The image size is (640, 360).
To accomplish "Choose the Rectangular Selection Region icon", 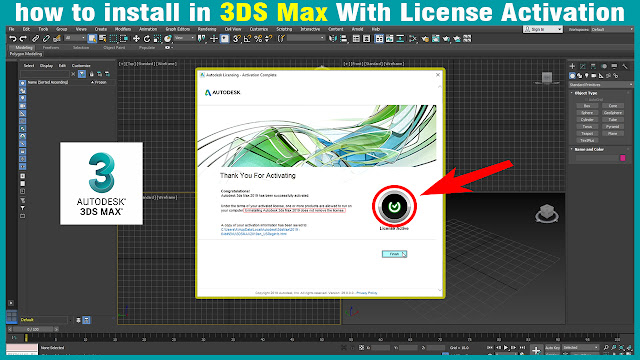I will 113,39.
